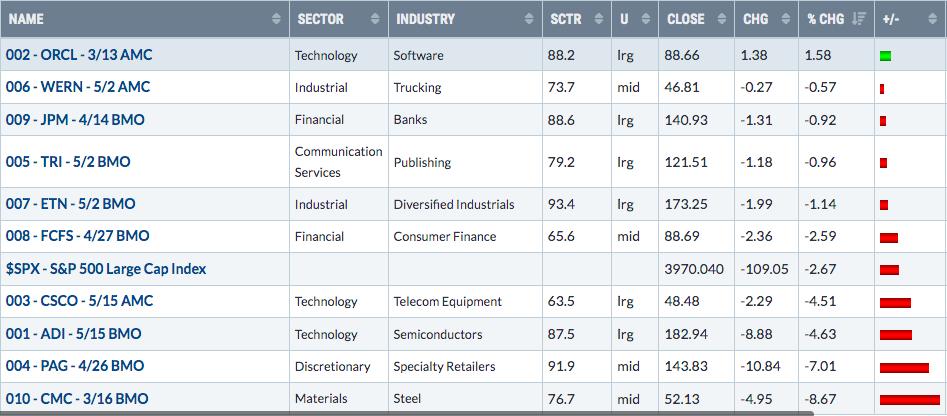Click horizontal scrollbar at table bottom
This screenshot has height=416, width=947.
406,414
